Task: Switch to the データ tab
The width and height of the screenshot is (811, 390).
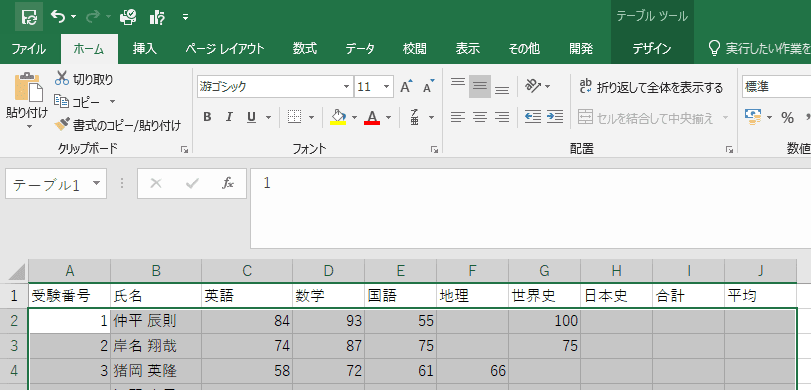Action: (360, 49)
